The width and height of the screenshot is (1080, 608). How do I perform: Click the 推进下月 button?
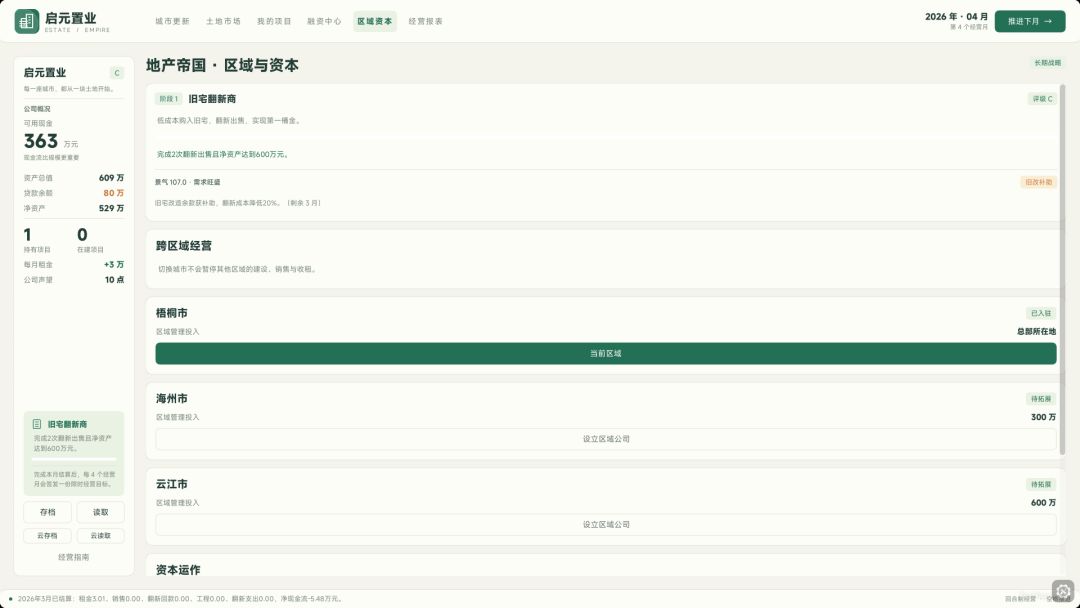[x=1030, y=21]
